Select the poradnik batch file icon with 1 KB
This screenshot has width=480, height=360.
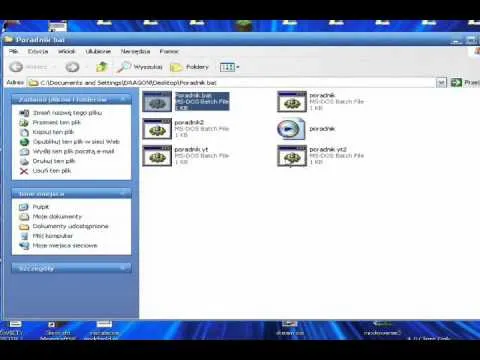tap(292, 102)
